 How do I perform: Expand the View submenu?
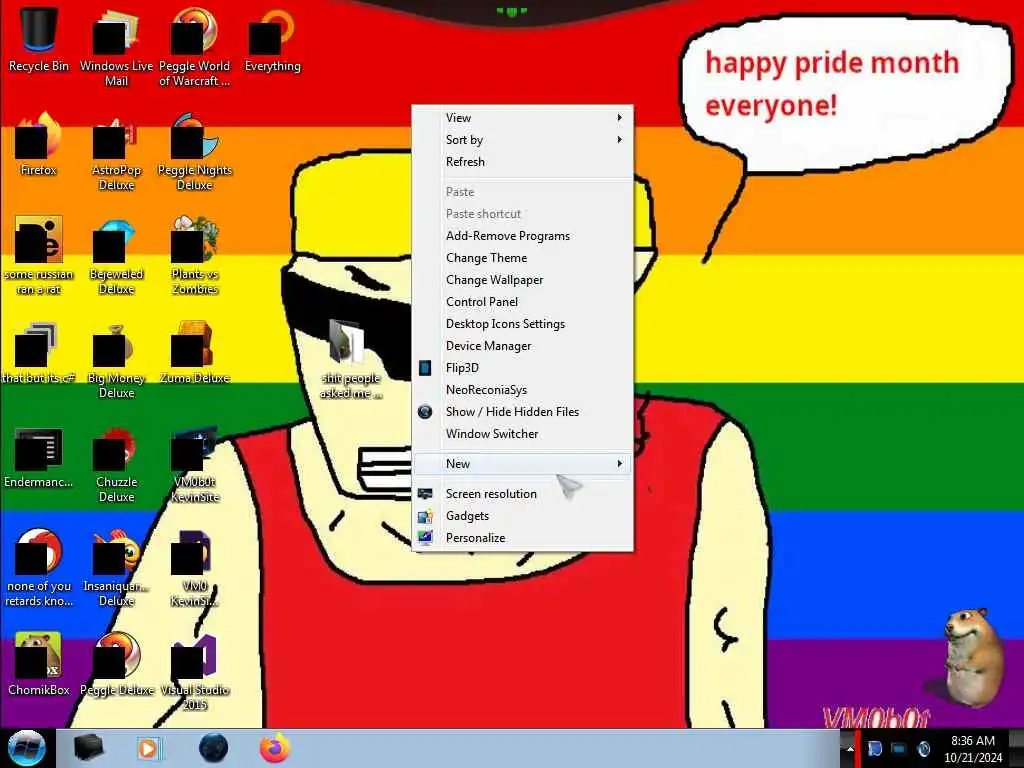click(522, 118)
